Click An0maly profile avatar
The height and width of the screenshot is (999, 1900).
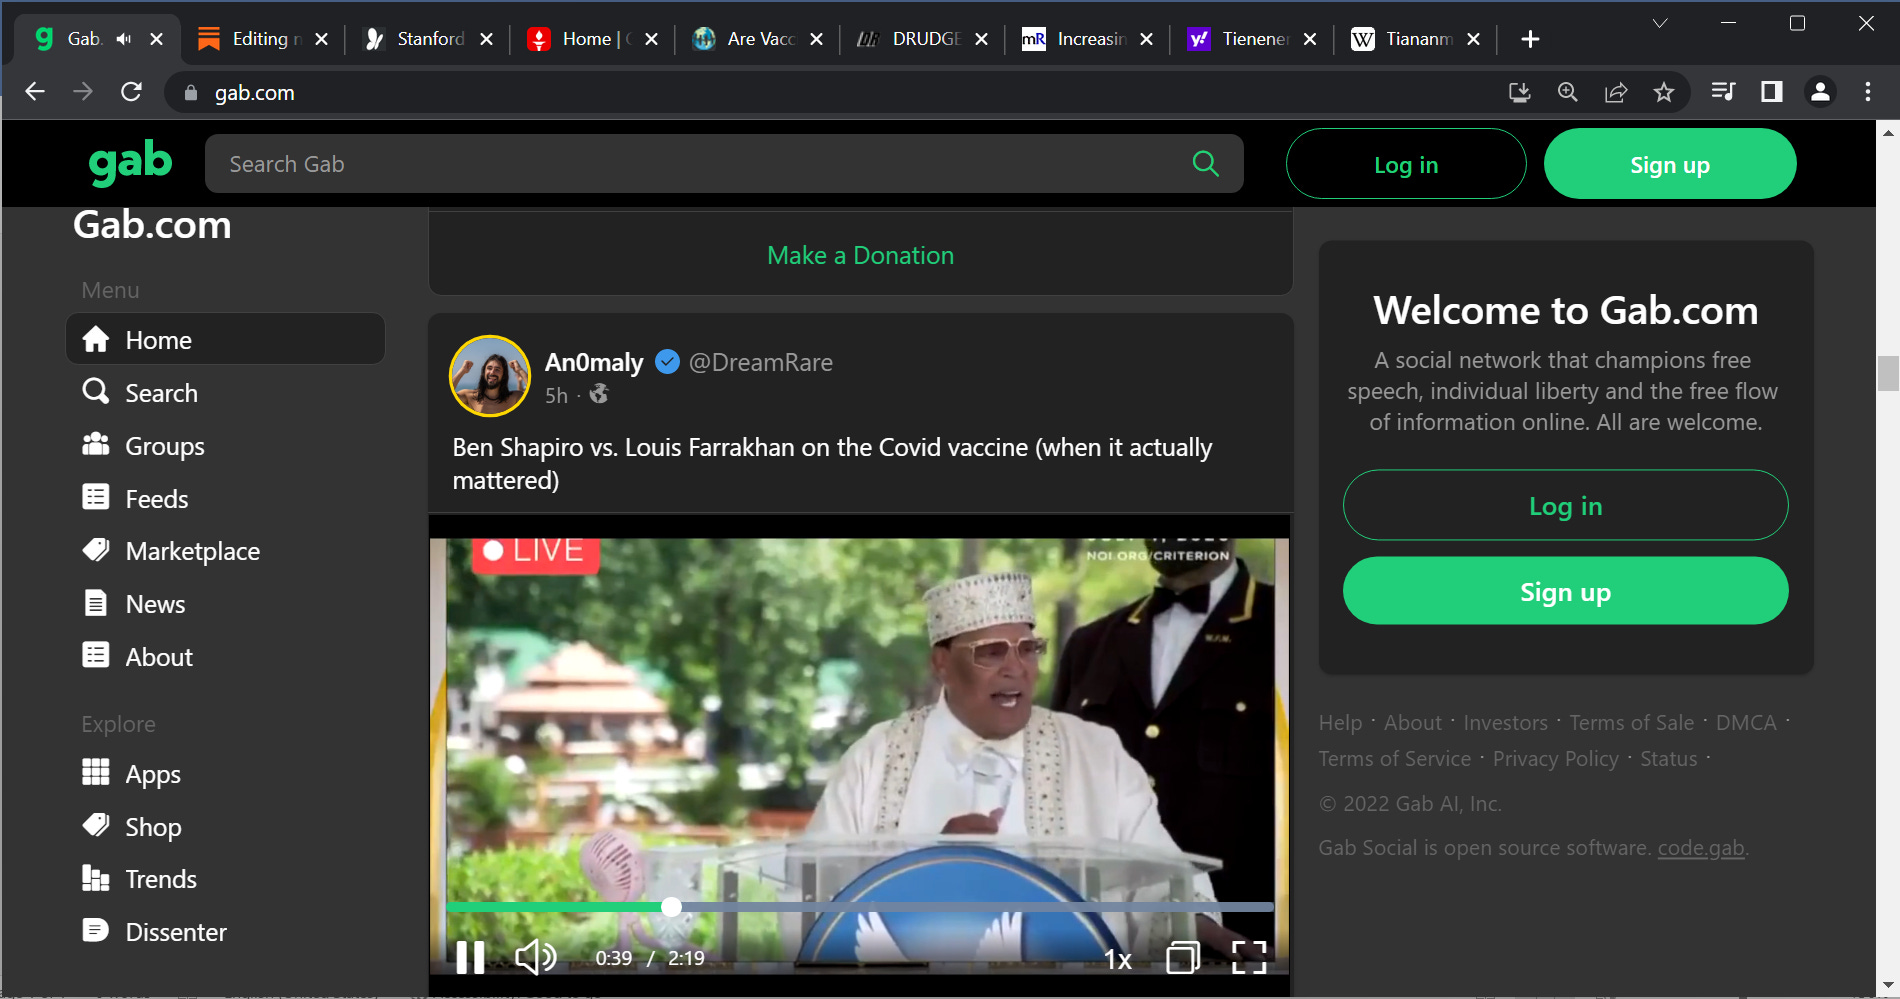[x=490, y=376]
